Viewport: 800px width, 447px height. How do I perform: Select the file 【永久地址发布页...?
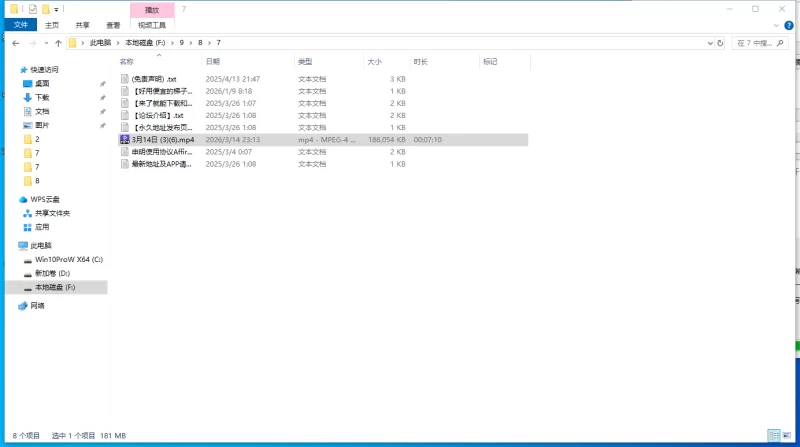click(x=162, y=128)
